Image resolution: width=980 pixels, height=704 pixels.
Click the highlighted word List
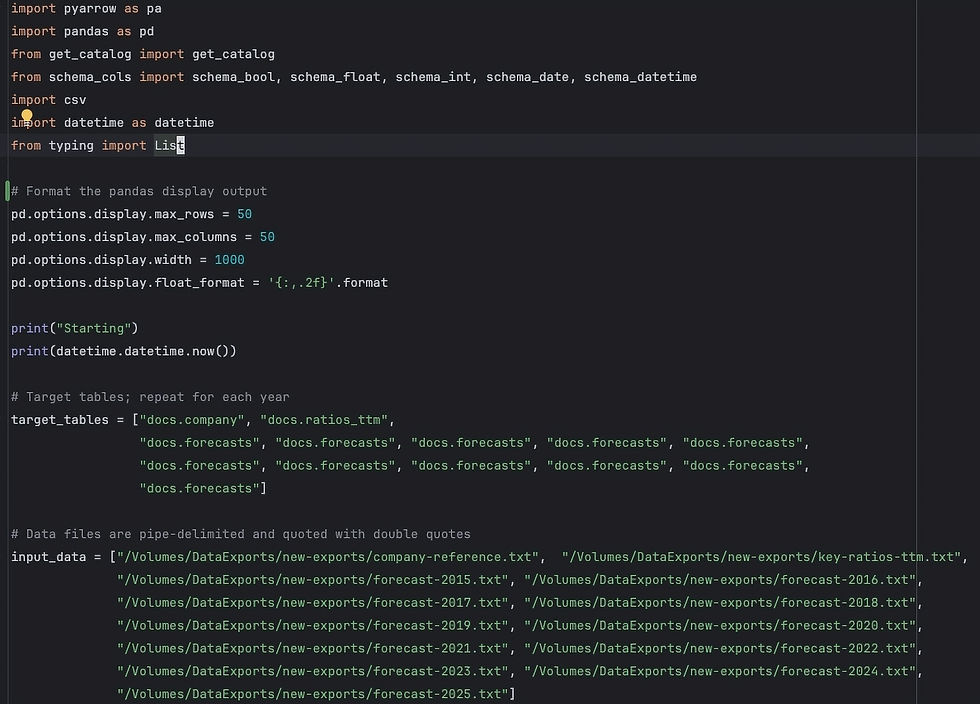point(166,145)
